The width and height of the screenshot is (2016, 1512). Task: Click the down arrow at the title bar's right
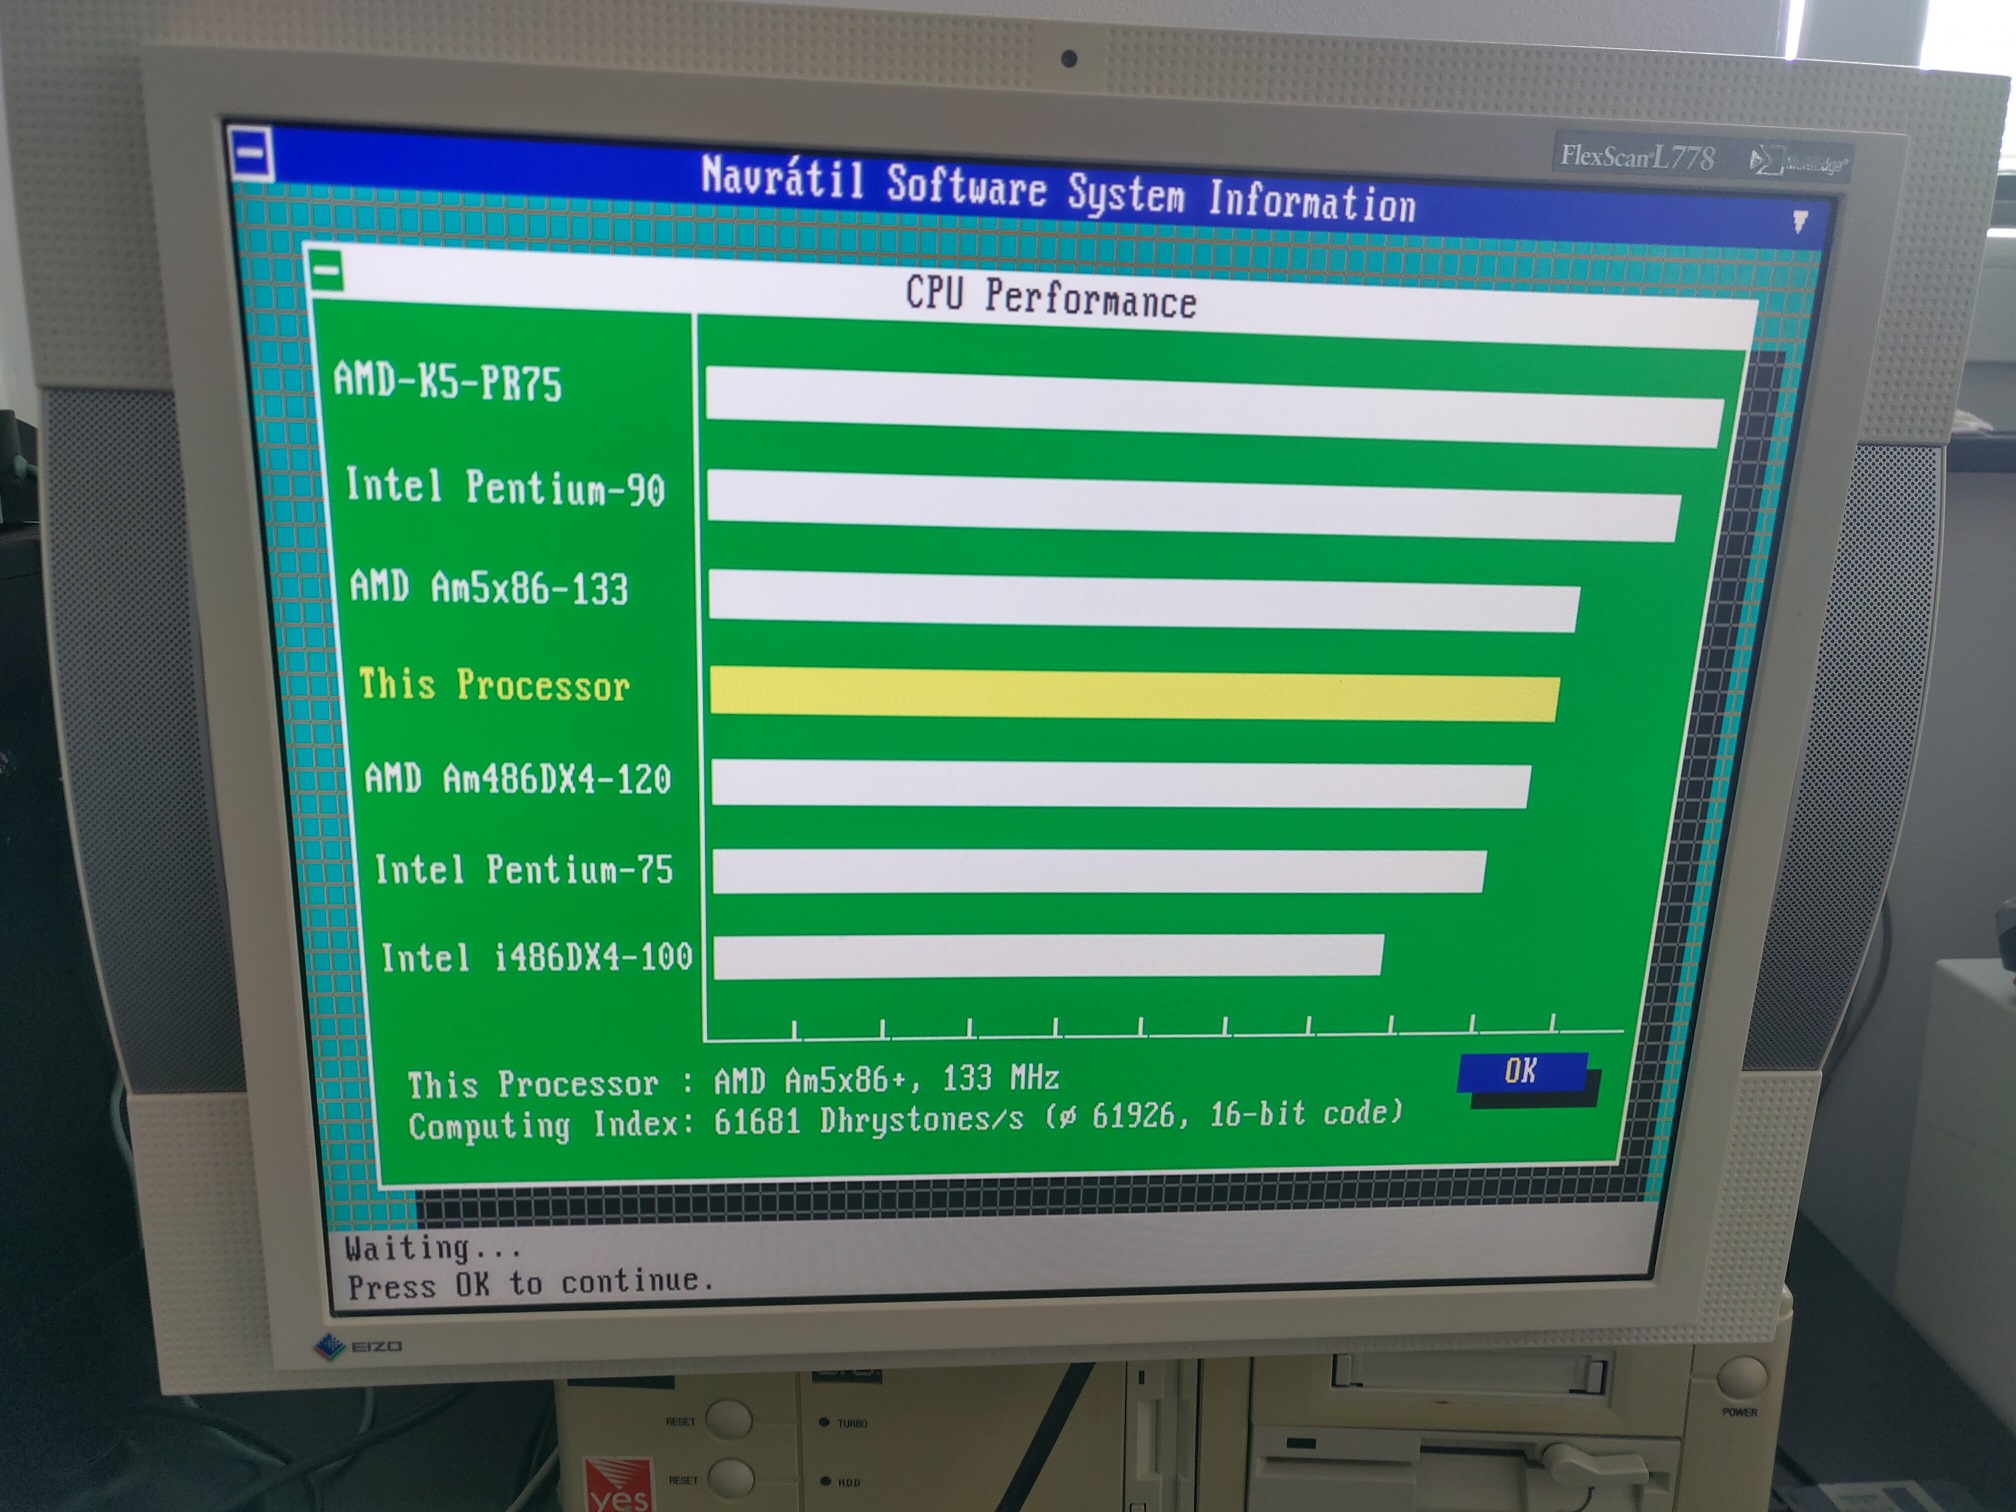[1799, 221]
